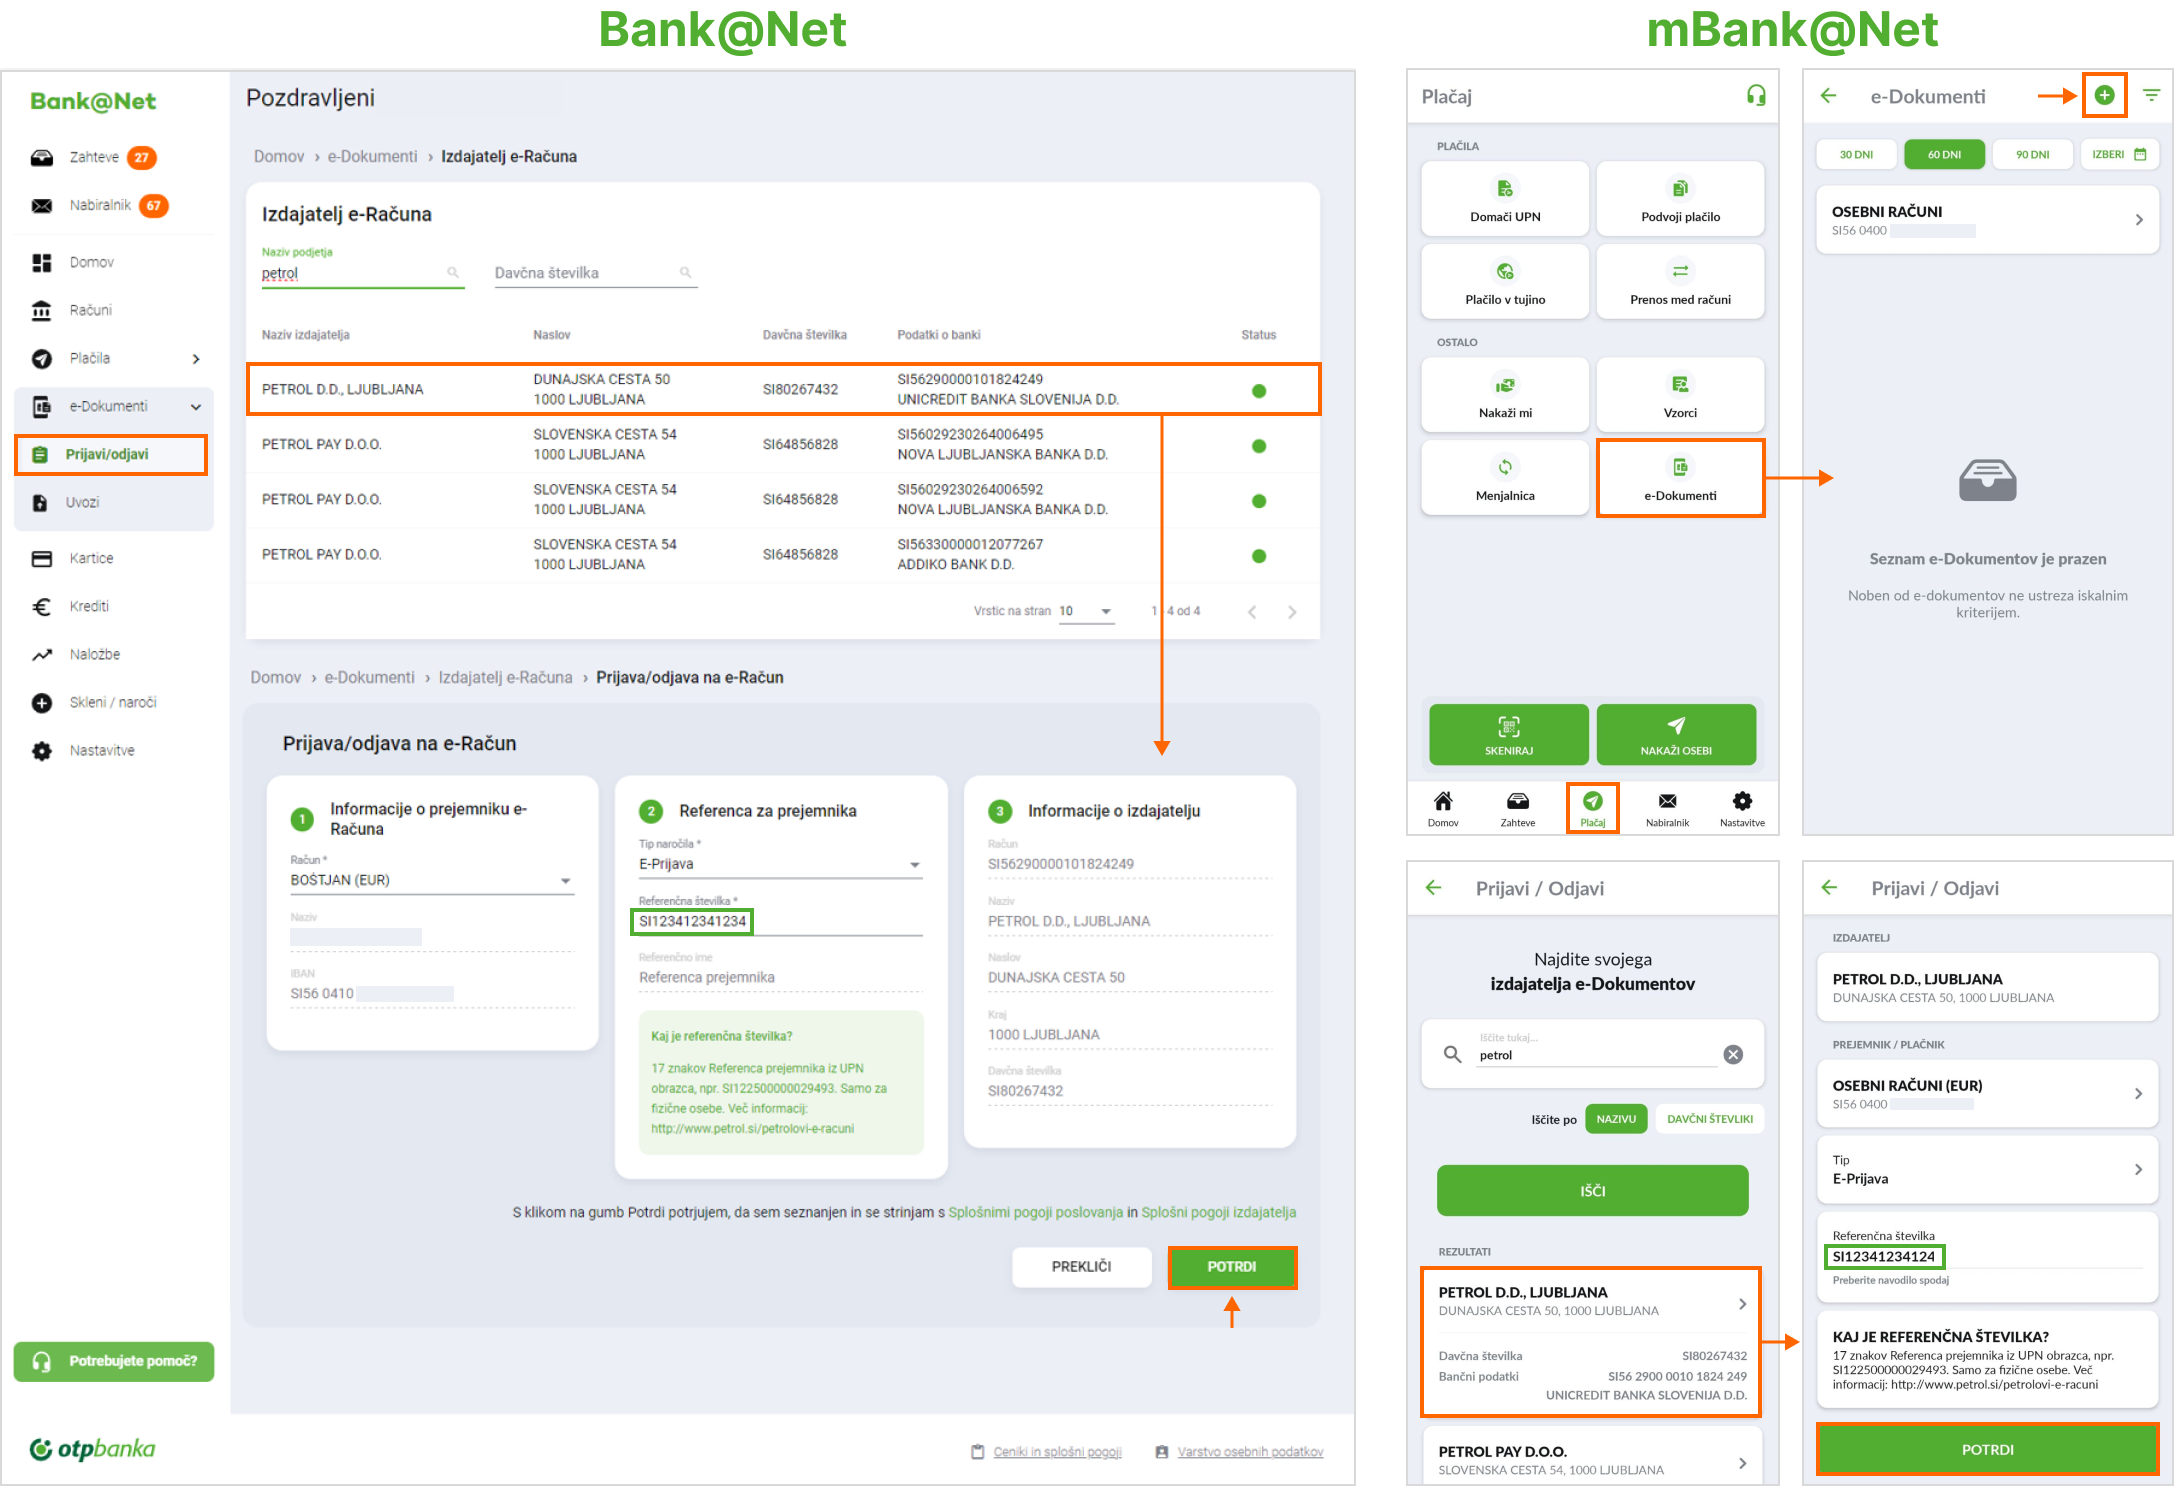The image size is (2174, 1486).
Task: Click the Plačila compass icon in sidebar
Action: 42,358
